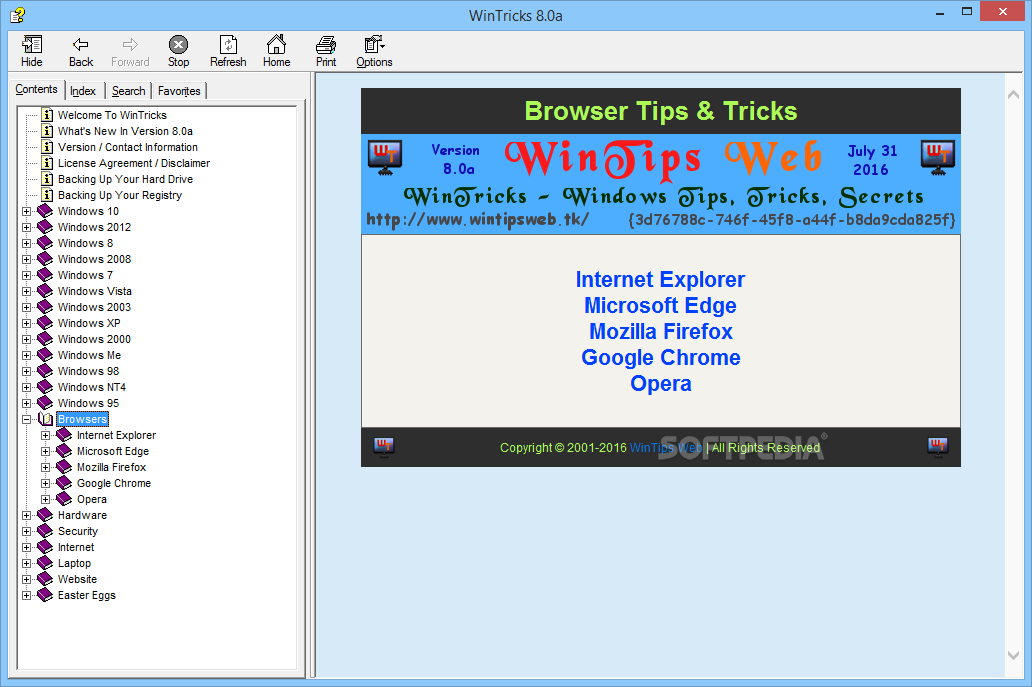Select the "Windows 2012" tree item
This screenshot has height=687, width=1032.
pos(94,227)
